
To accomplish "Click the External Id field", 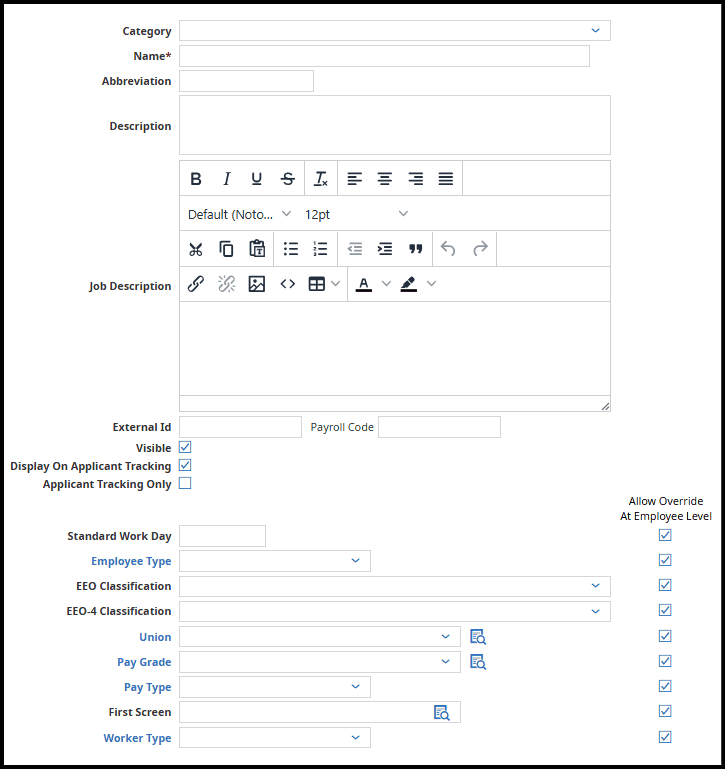I will pyautogui.click(x=240, y=427).
